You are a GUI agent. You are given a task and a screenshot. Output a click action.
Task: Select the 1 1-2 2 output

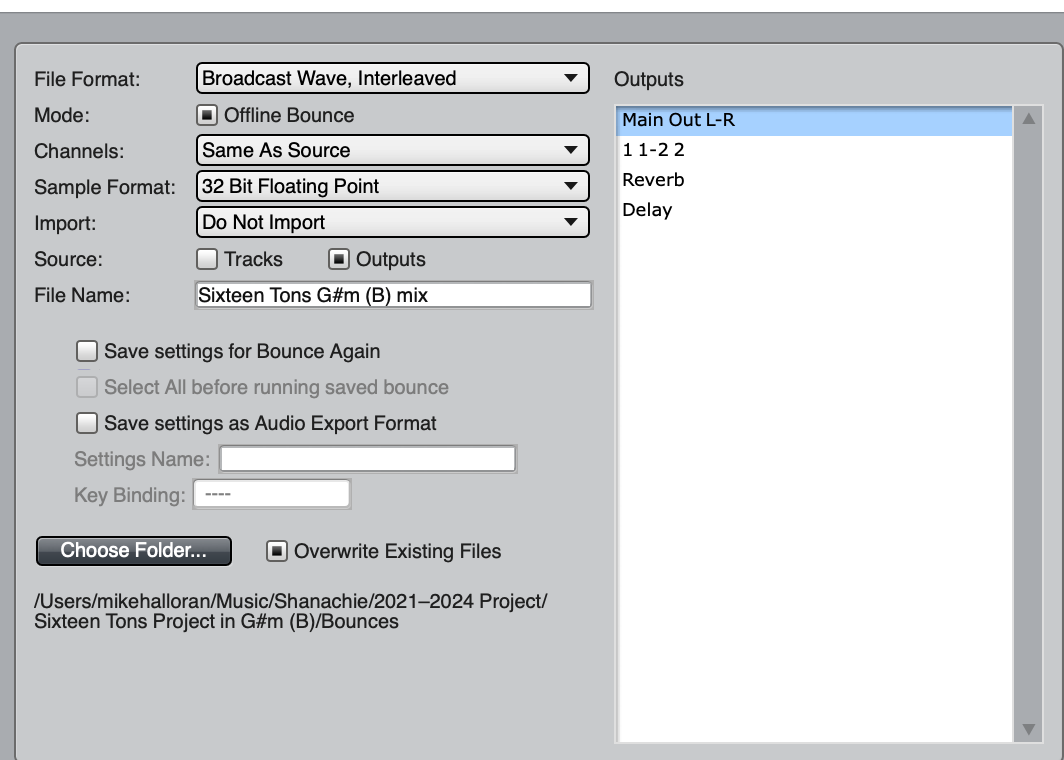pos(814,150)
